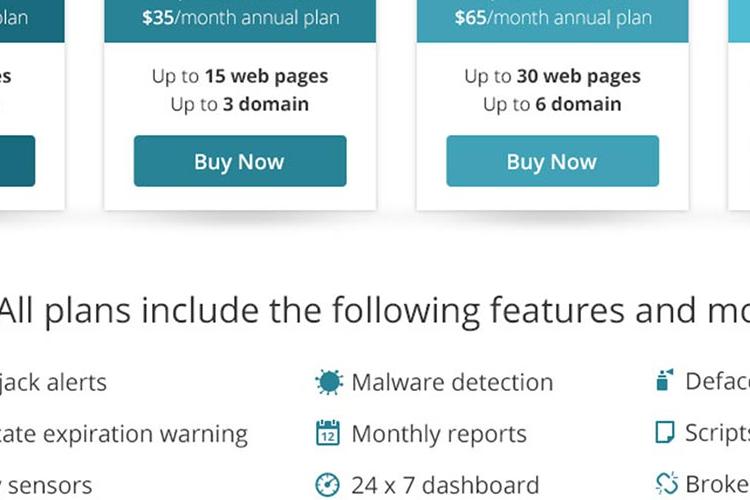Click the broken link chain icon
Viewport: 750px width, 500px height.
pyautogui.click(x=667, y=483)
